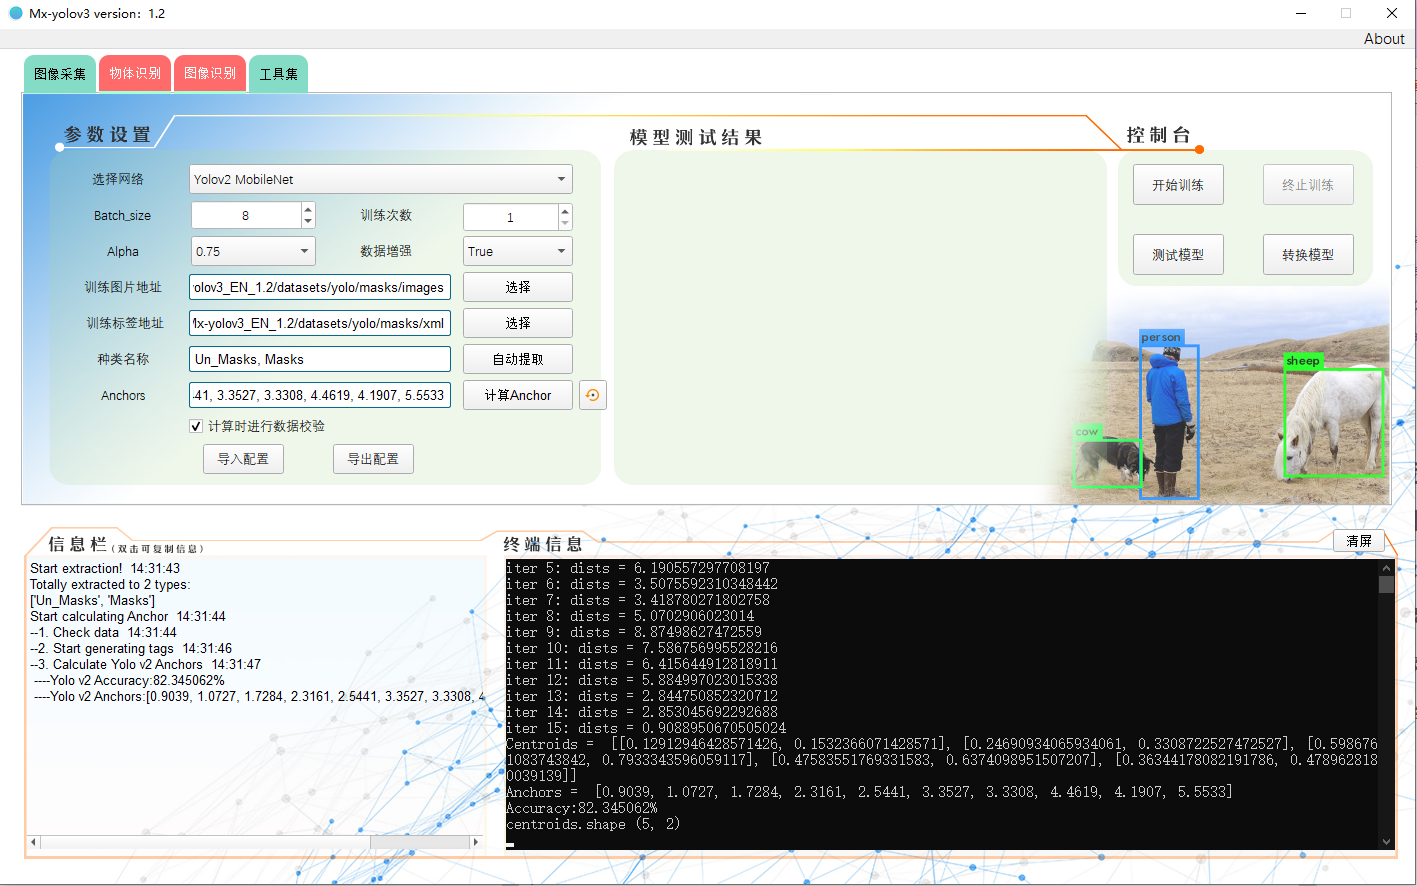The height and width of the screenshot is (886, 1417).
Task: Switch to the 工具集 tab
Action: [279, 73]
